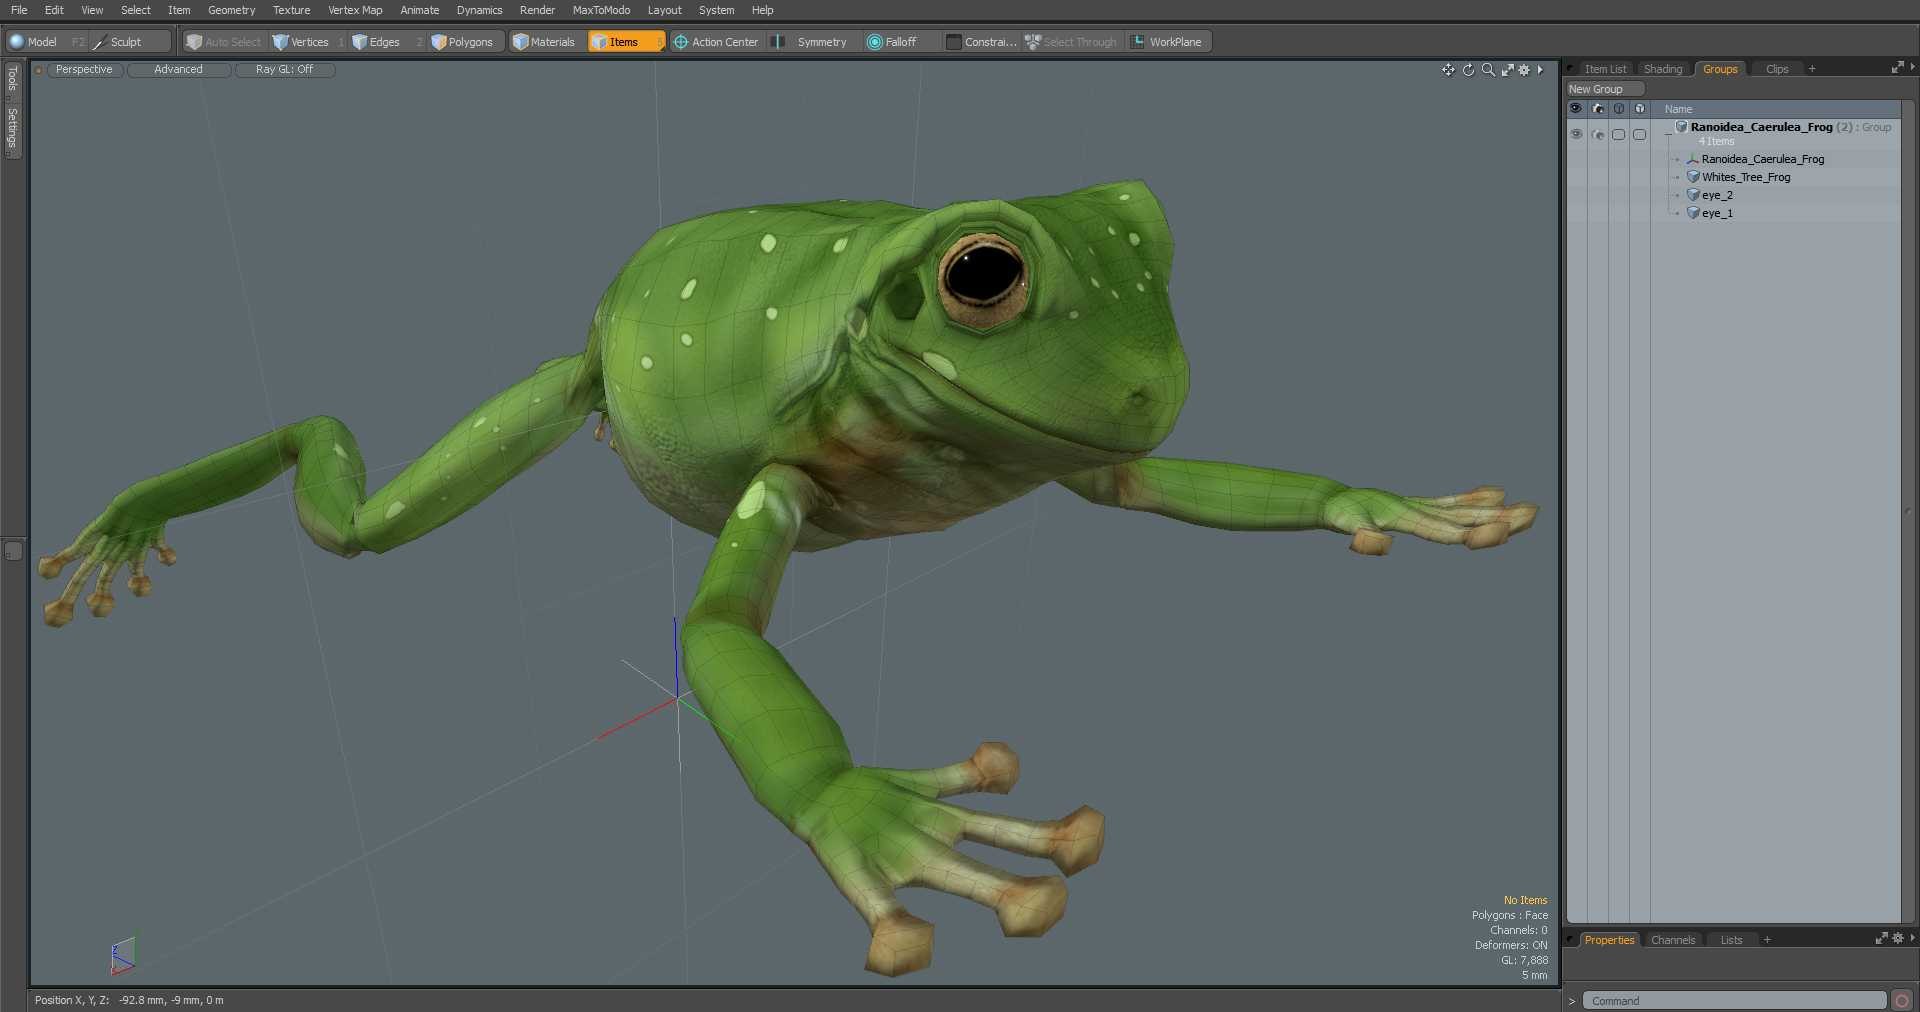Screen dimensions: 1920x1012
Task: Collapse the Ranoidea_Caerulea_Frog group tree
Action: point(1668,133)
